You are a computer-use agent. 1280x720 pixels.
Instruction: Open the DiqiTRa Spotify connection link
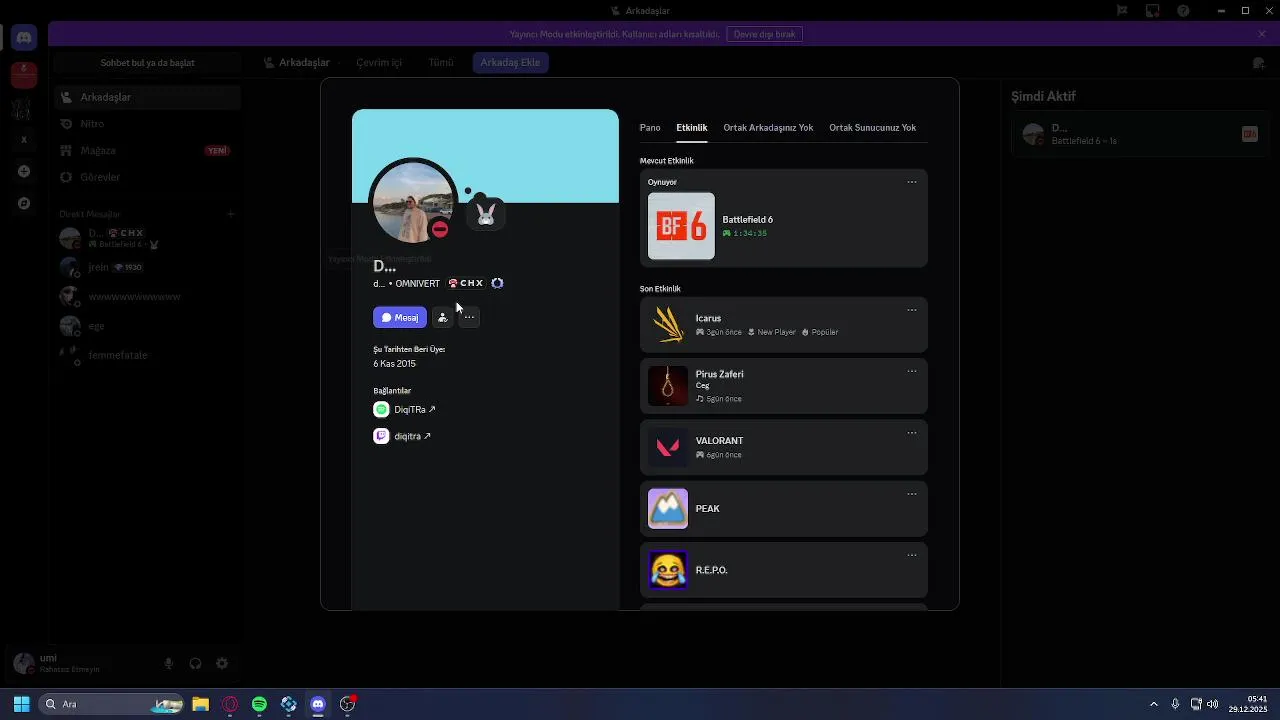coord(415,410)
